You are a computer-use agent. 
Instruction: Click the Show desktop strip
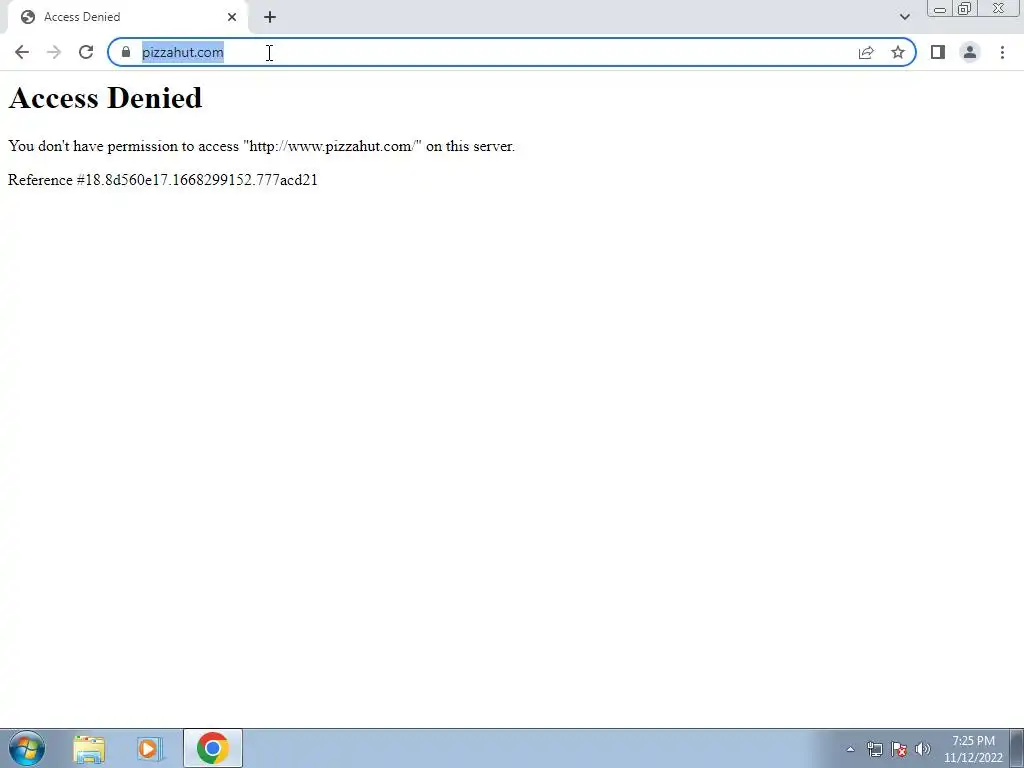1017,748
